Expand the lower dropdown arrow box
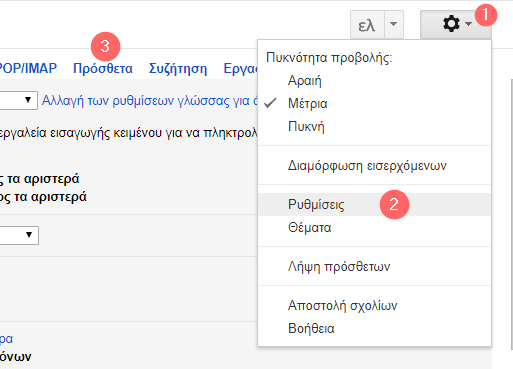 pos(19,235)
